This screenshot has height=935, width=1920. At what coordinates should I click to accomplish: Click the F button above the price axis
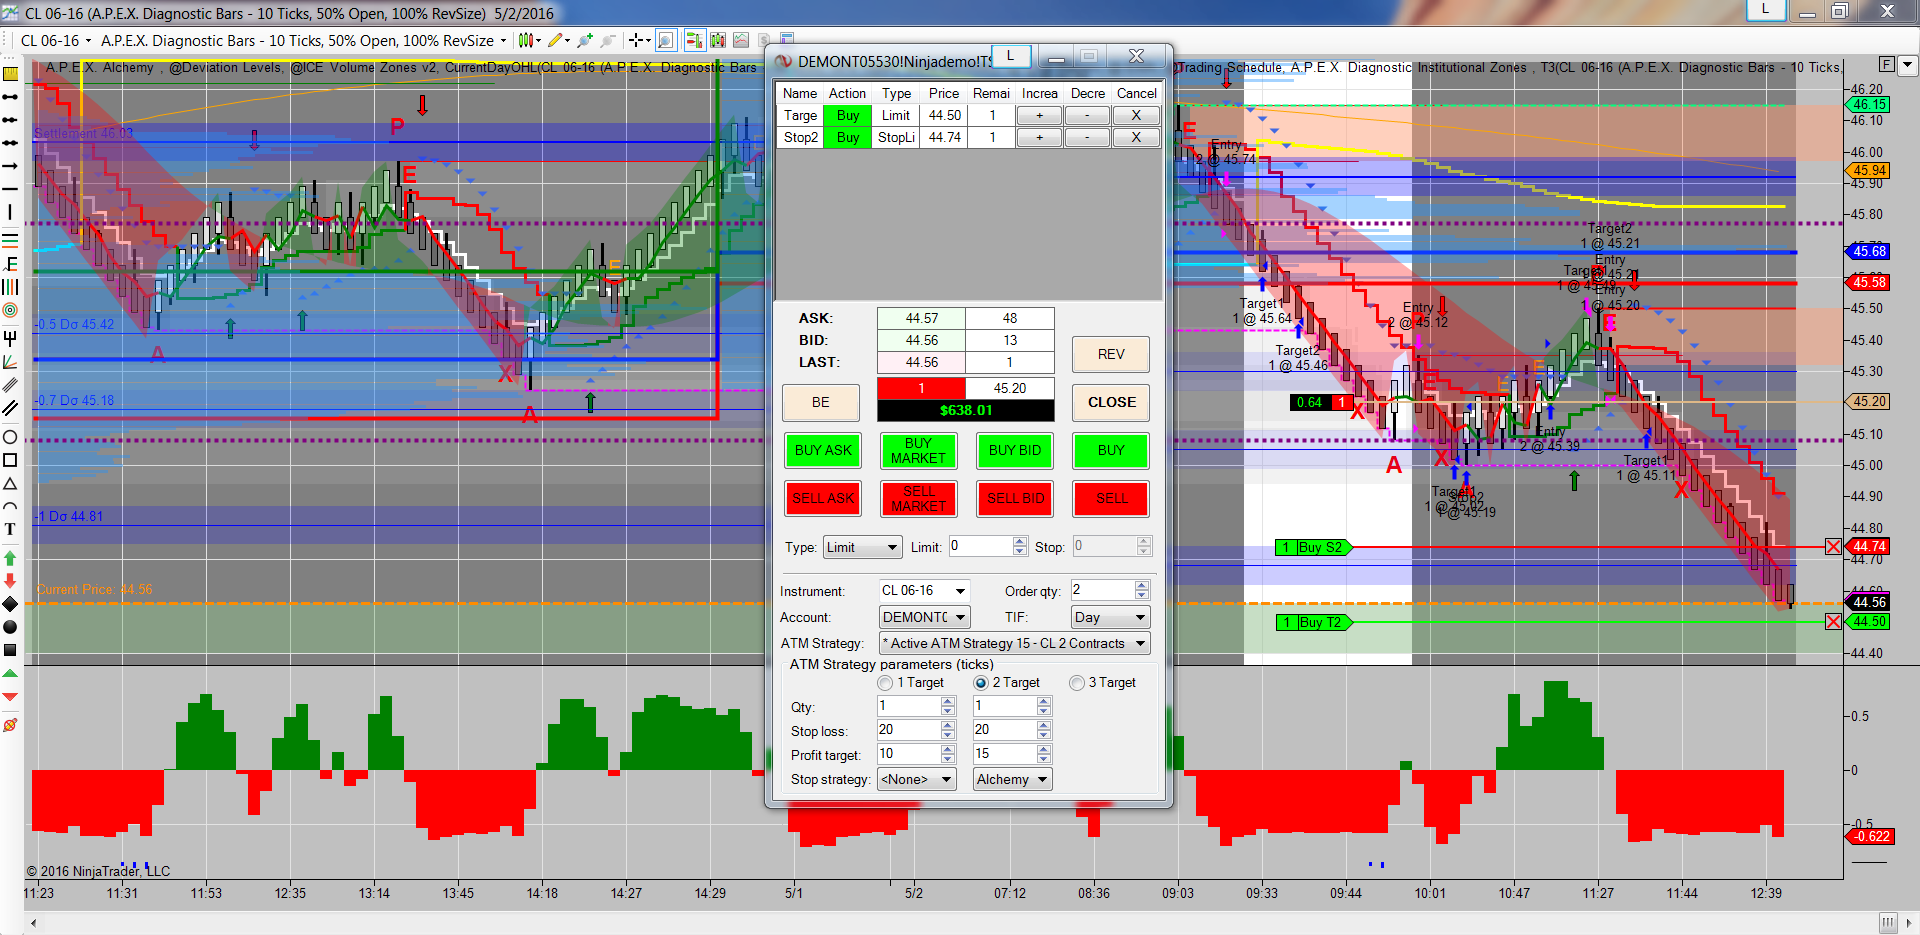point(1886,65)
